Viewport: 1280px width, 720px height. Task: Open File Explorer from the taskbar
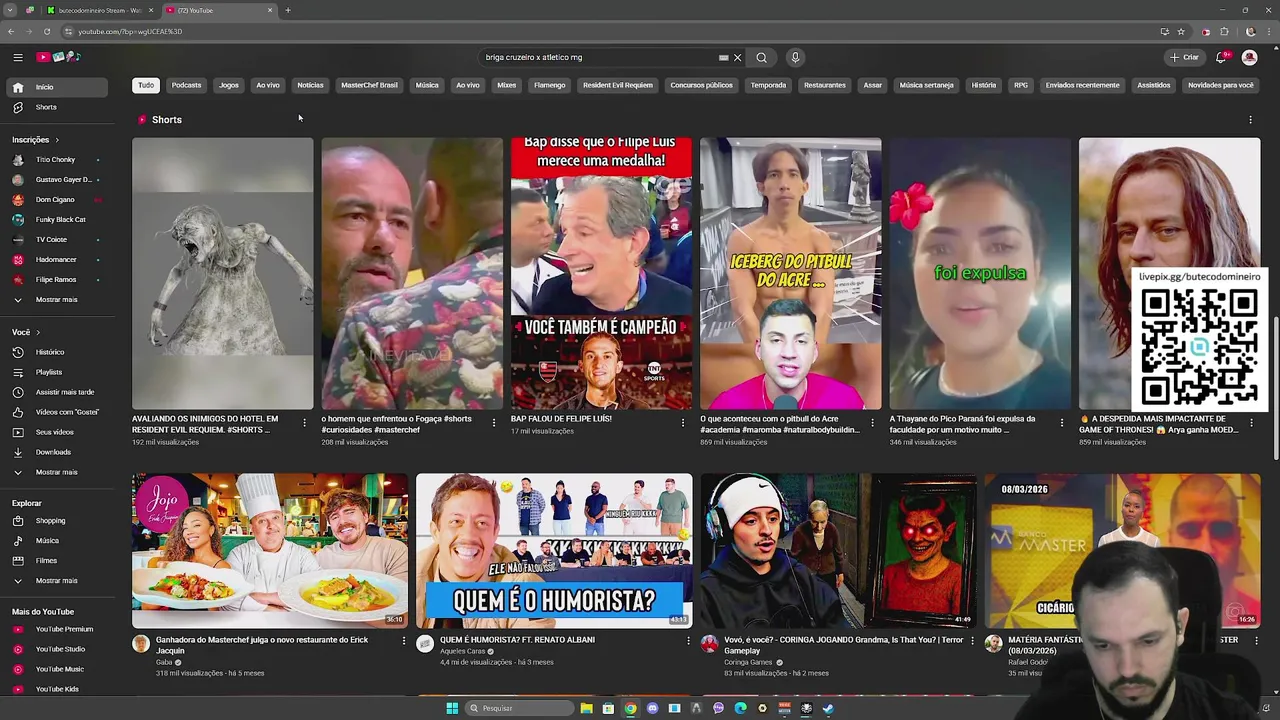tap(586, 708)
